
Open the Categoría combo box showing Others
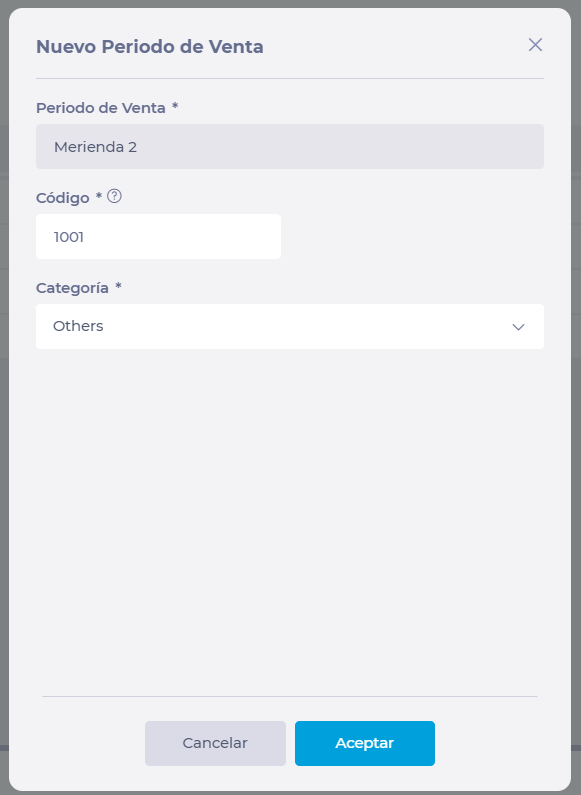point(289,326)
